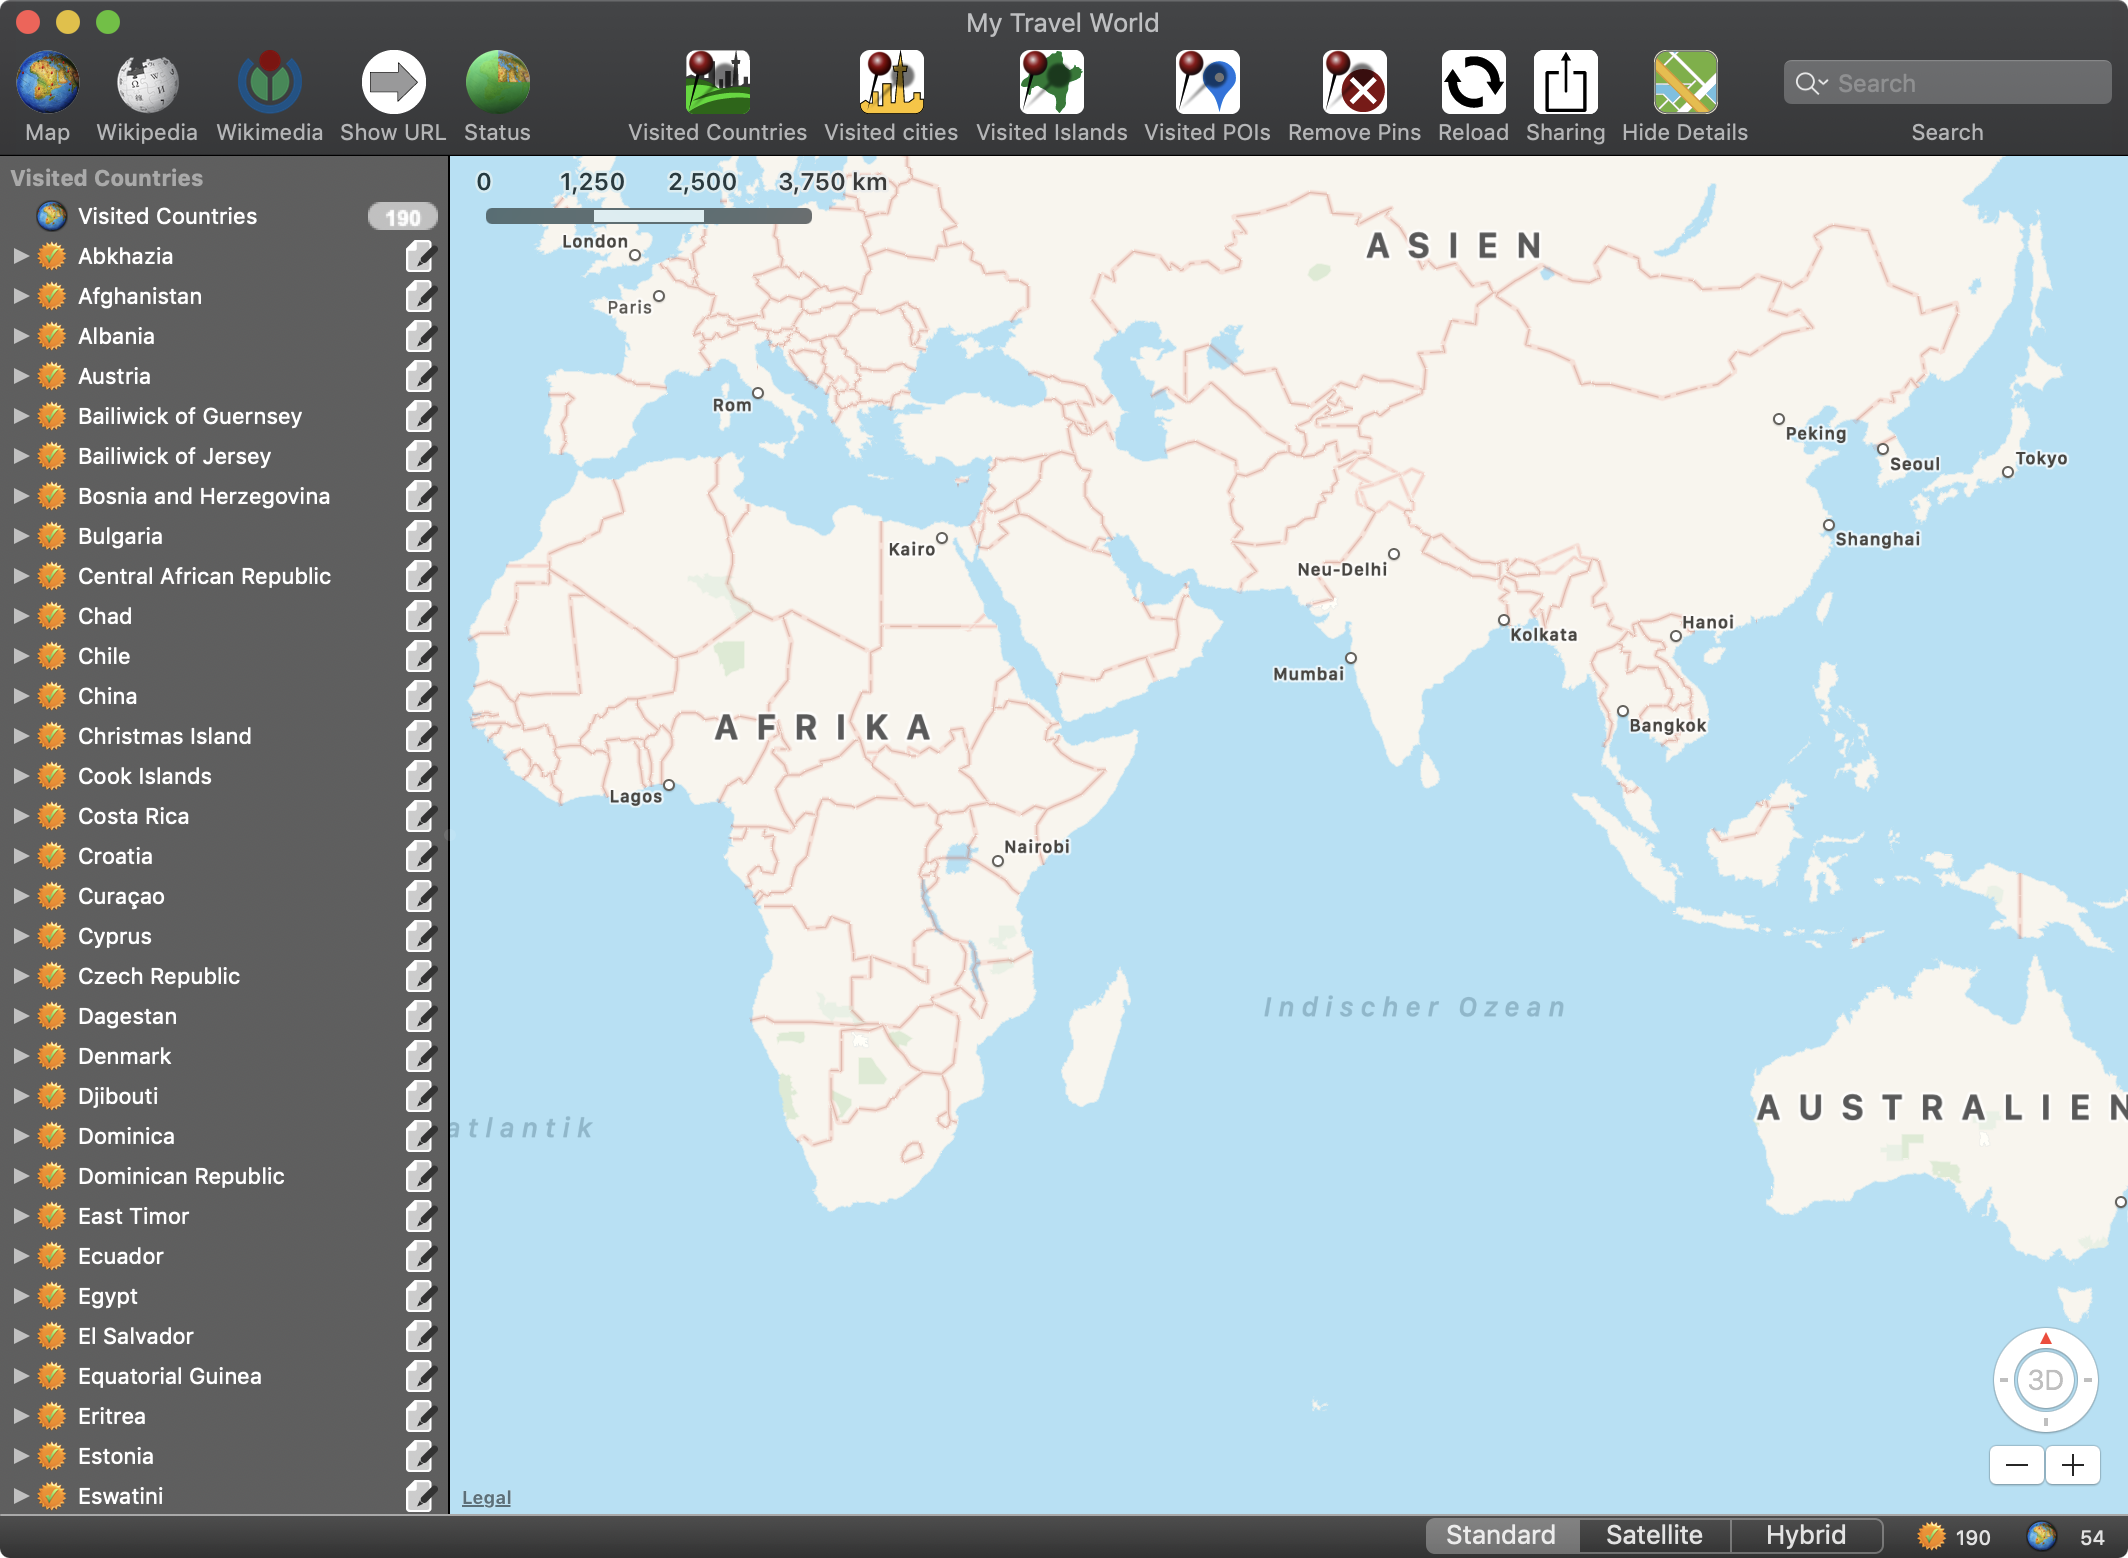Image resolution: width=2128 pixels, height=1558 pixels.
Task: Edit the Chad entry pencil icon
Action: (421, 616)
